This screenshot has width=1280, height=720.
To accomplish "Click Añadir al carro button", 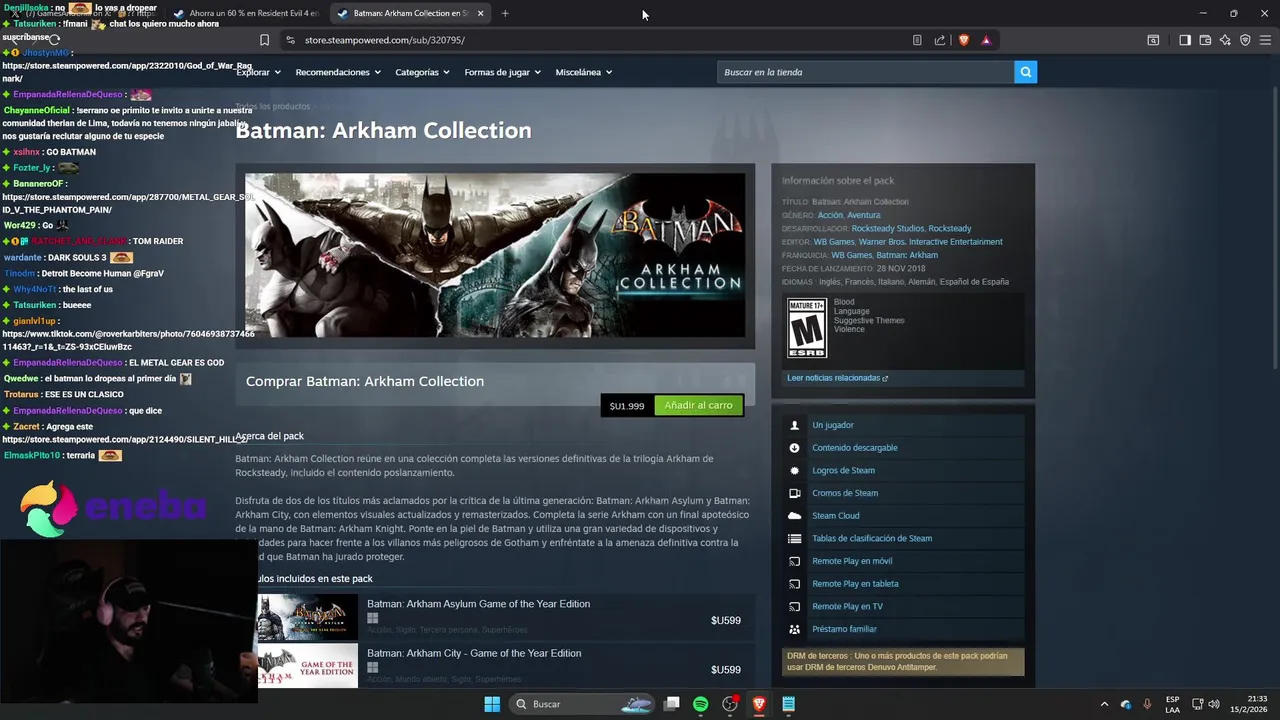I will [698, 405].
